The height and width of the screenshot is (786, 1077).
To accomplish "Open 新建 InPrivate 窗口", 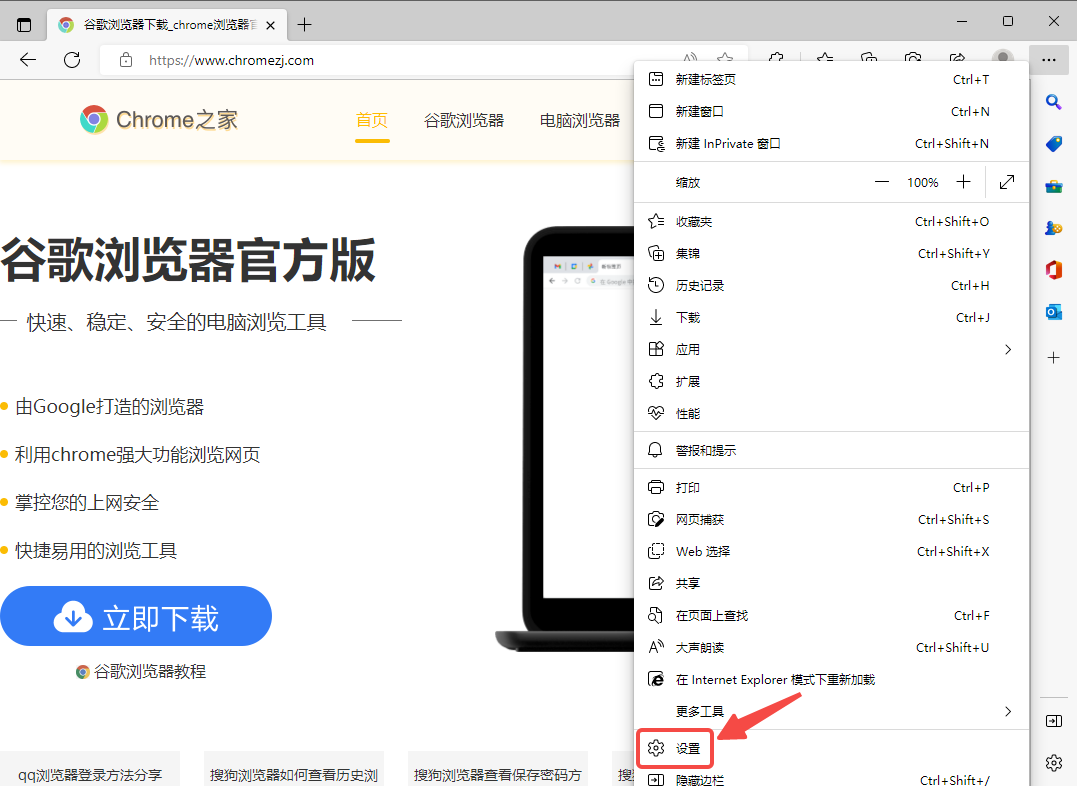I will coord(831,144).
